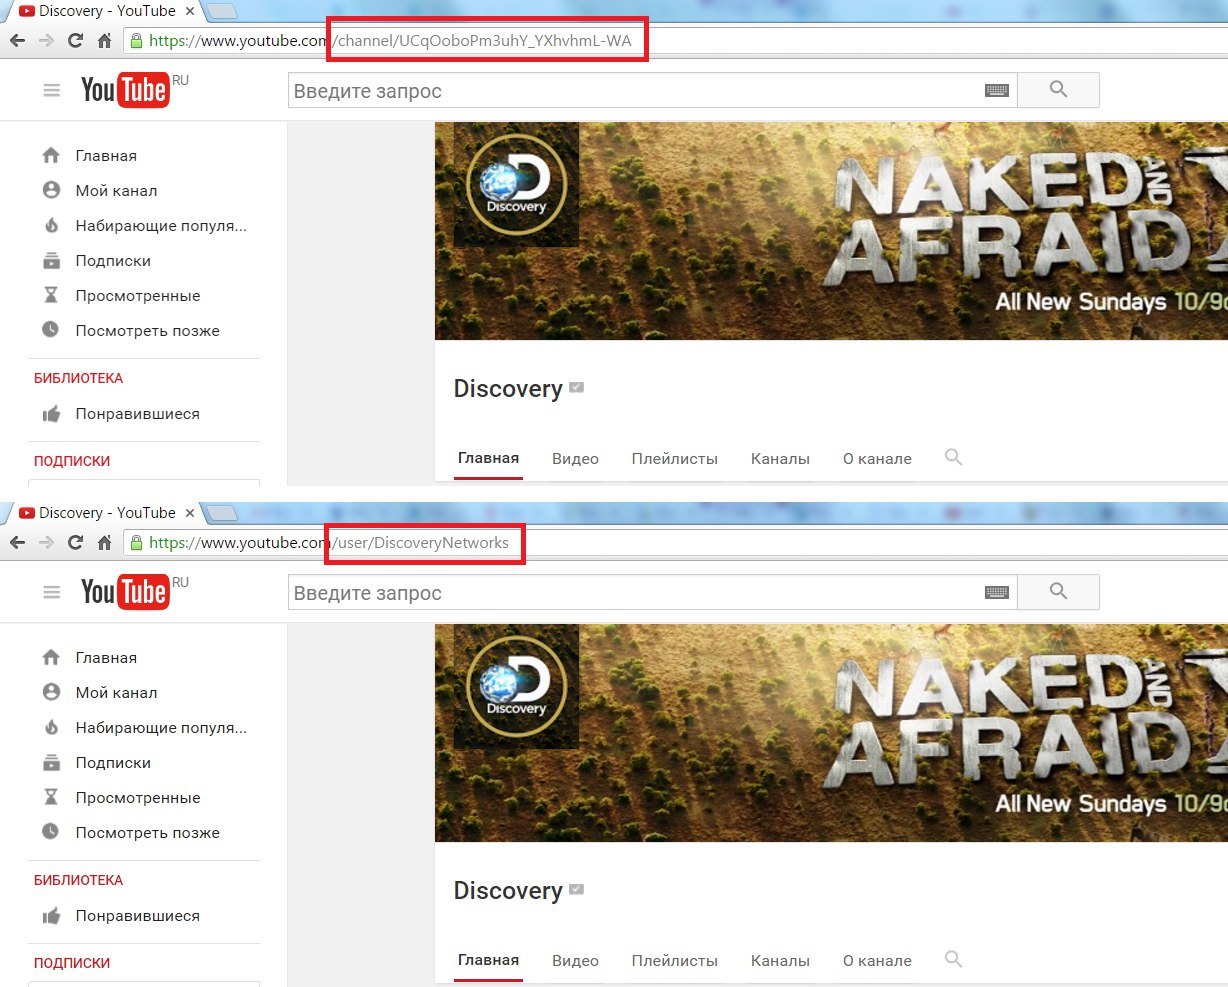Viewport: 1228px width, 987px height.
Task: Open a new tab in the upper browser window
Action: tap(222, 11)
